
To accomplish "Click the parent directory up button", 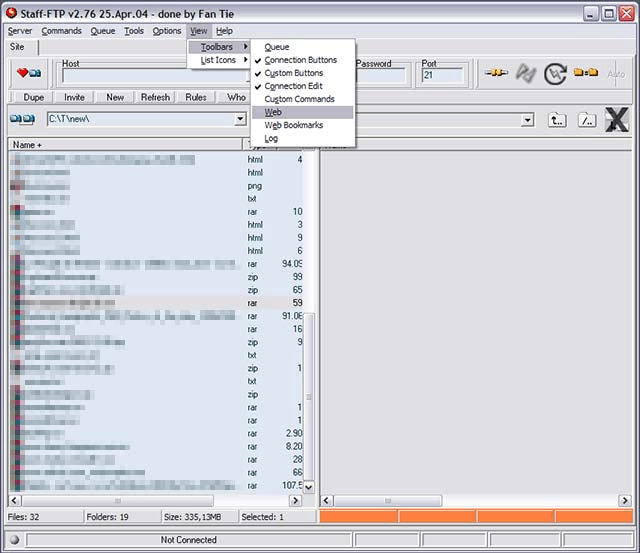I will (x=558, y=120).
